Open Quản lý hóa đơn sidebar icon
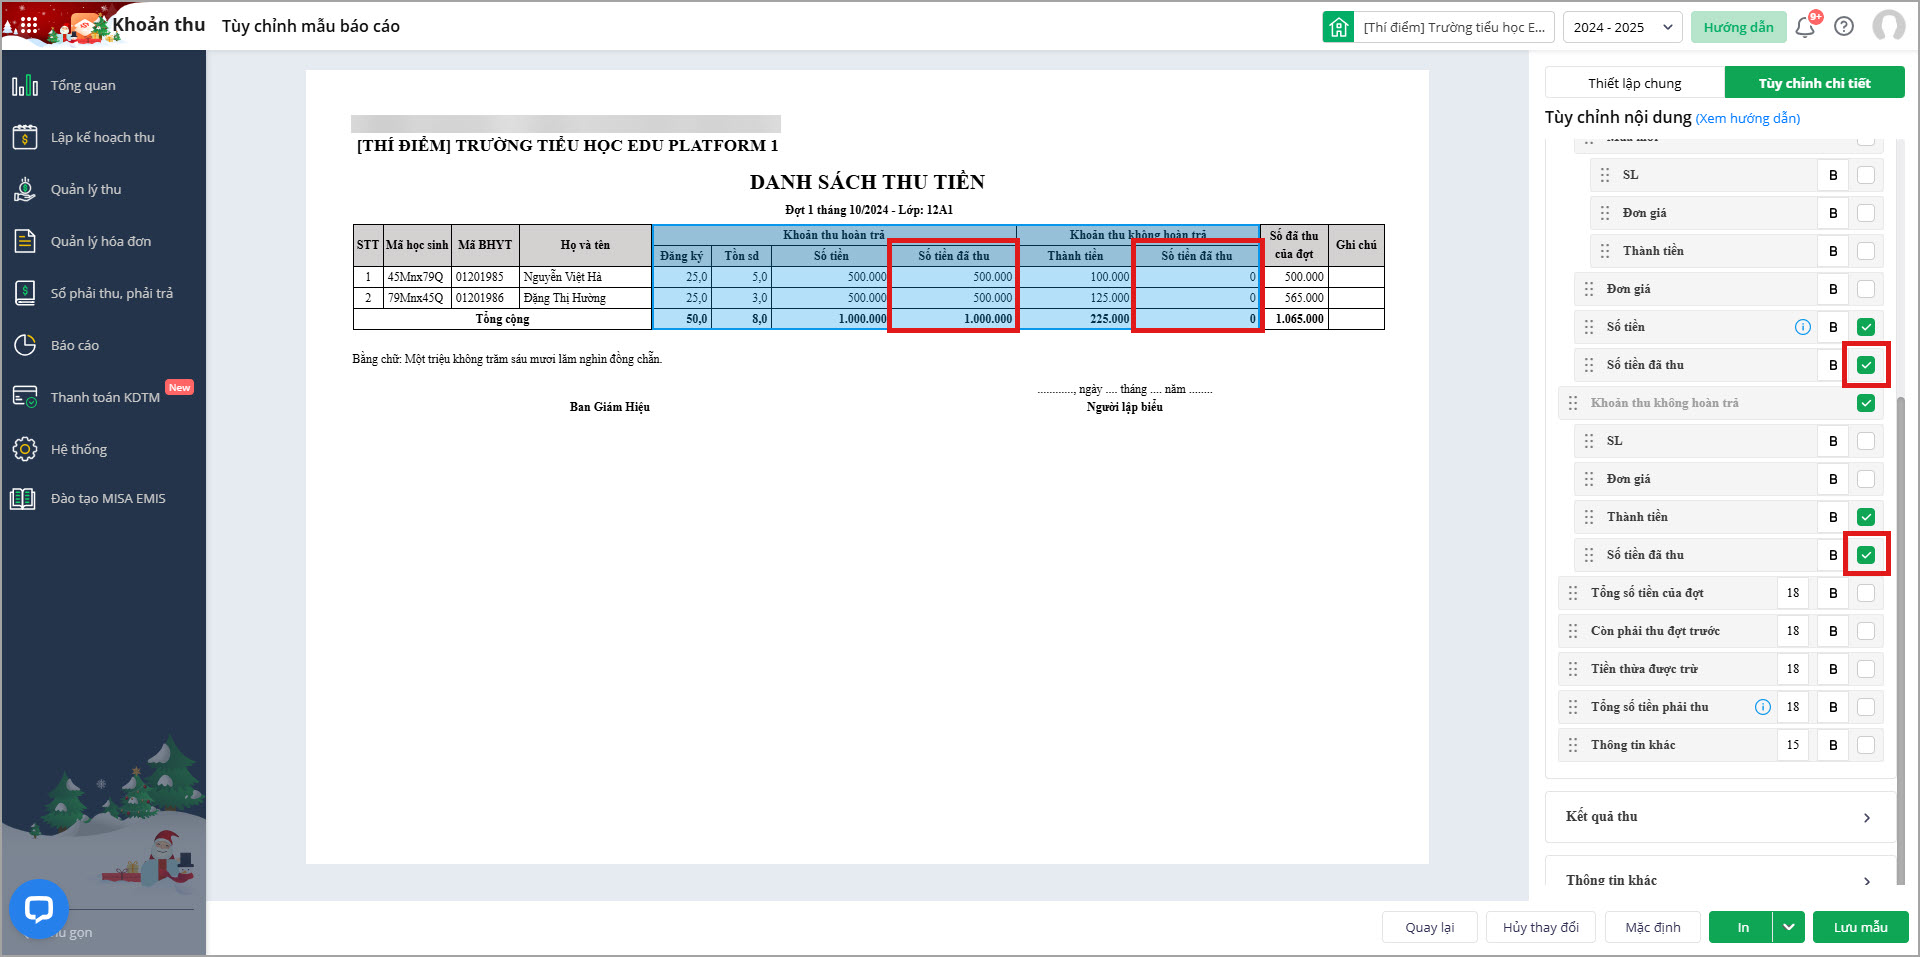 click(25, 241)
